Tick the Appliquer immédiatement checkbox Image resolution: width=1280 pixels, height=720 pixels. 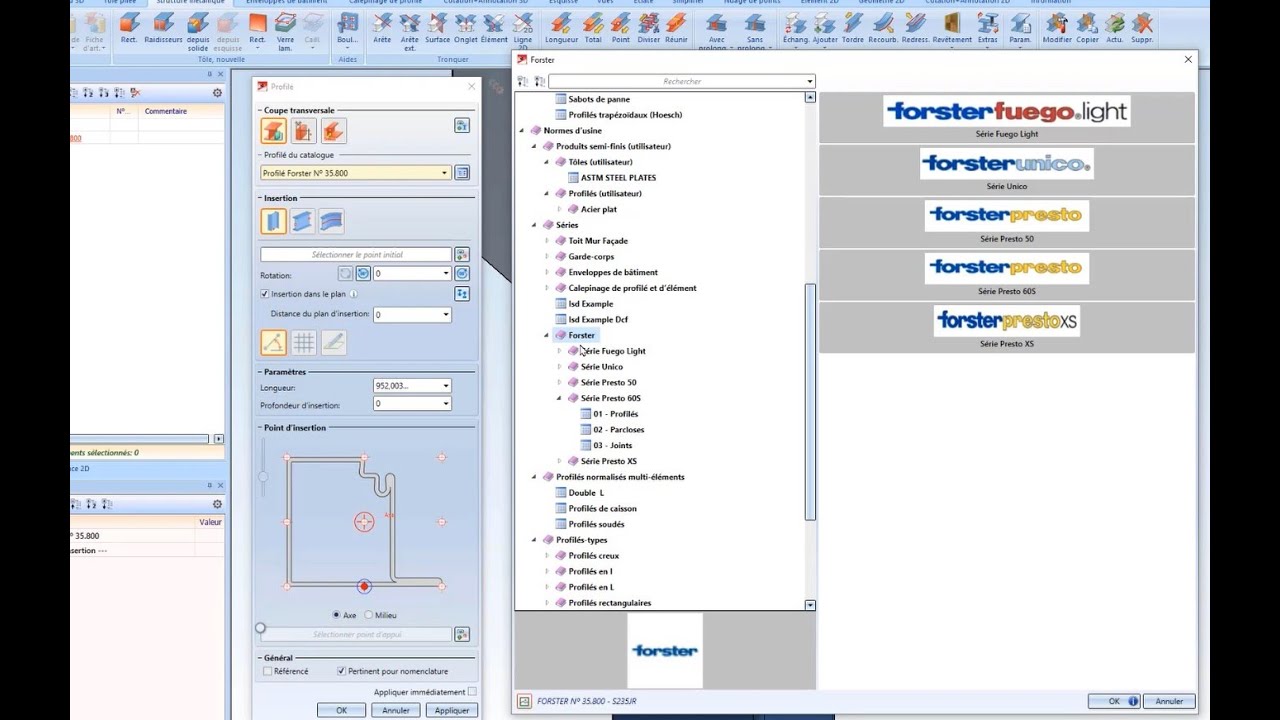click(x=472, y=692)
